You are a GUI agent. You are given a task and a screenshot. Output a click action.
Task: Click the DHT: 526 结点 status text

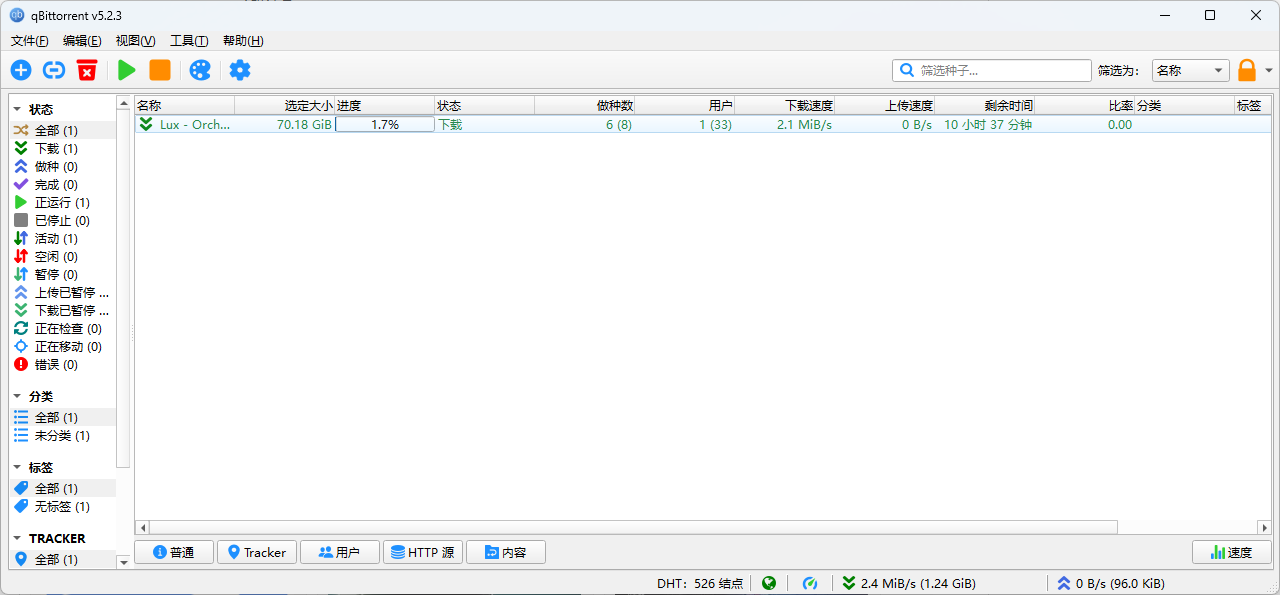coord(700,583)
